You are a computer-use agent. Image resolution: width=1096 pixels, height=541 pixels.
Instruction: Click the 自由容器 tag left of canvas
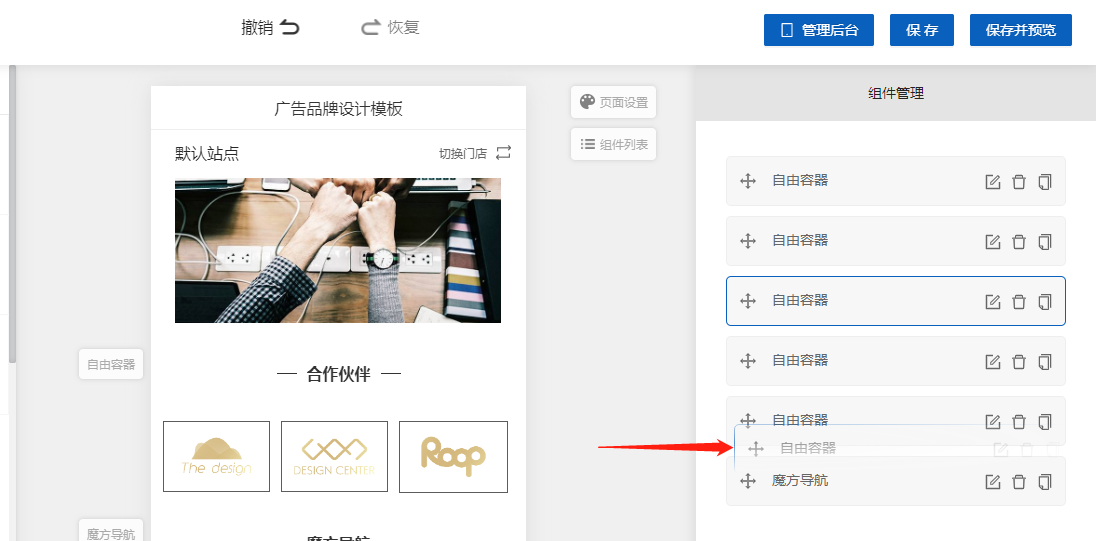pos(111,364)
